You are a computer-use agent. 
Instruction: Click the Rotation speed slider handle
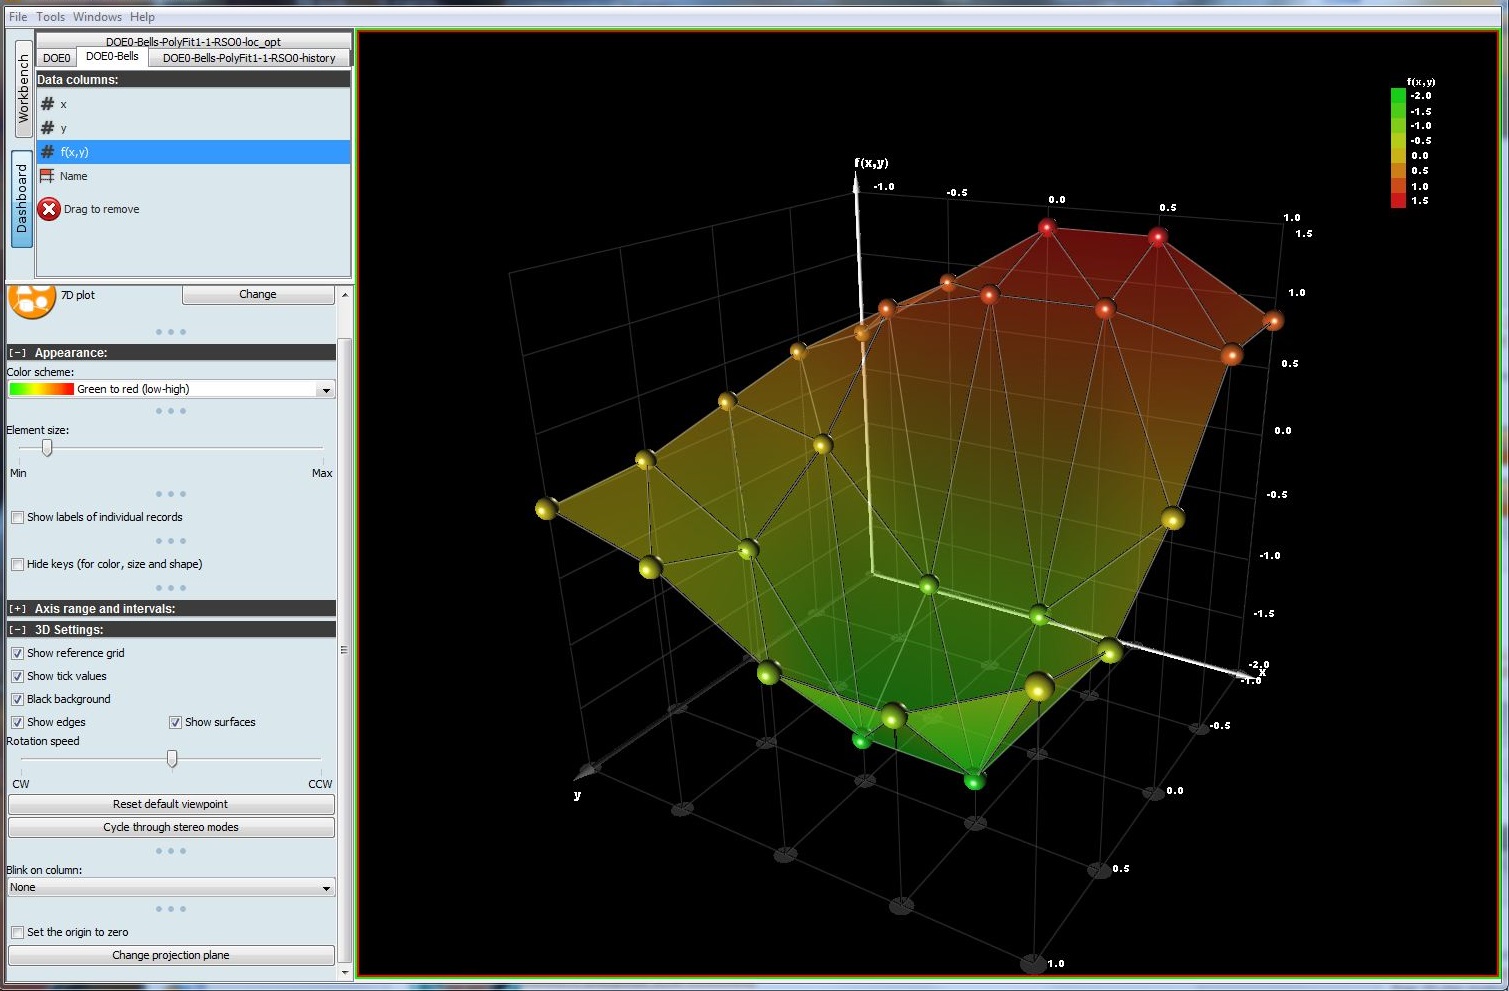172,760
